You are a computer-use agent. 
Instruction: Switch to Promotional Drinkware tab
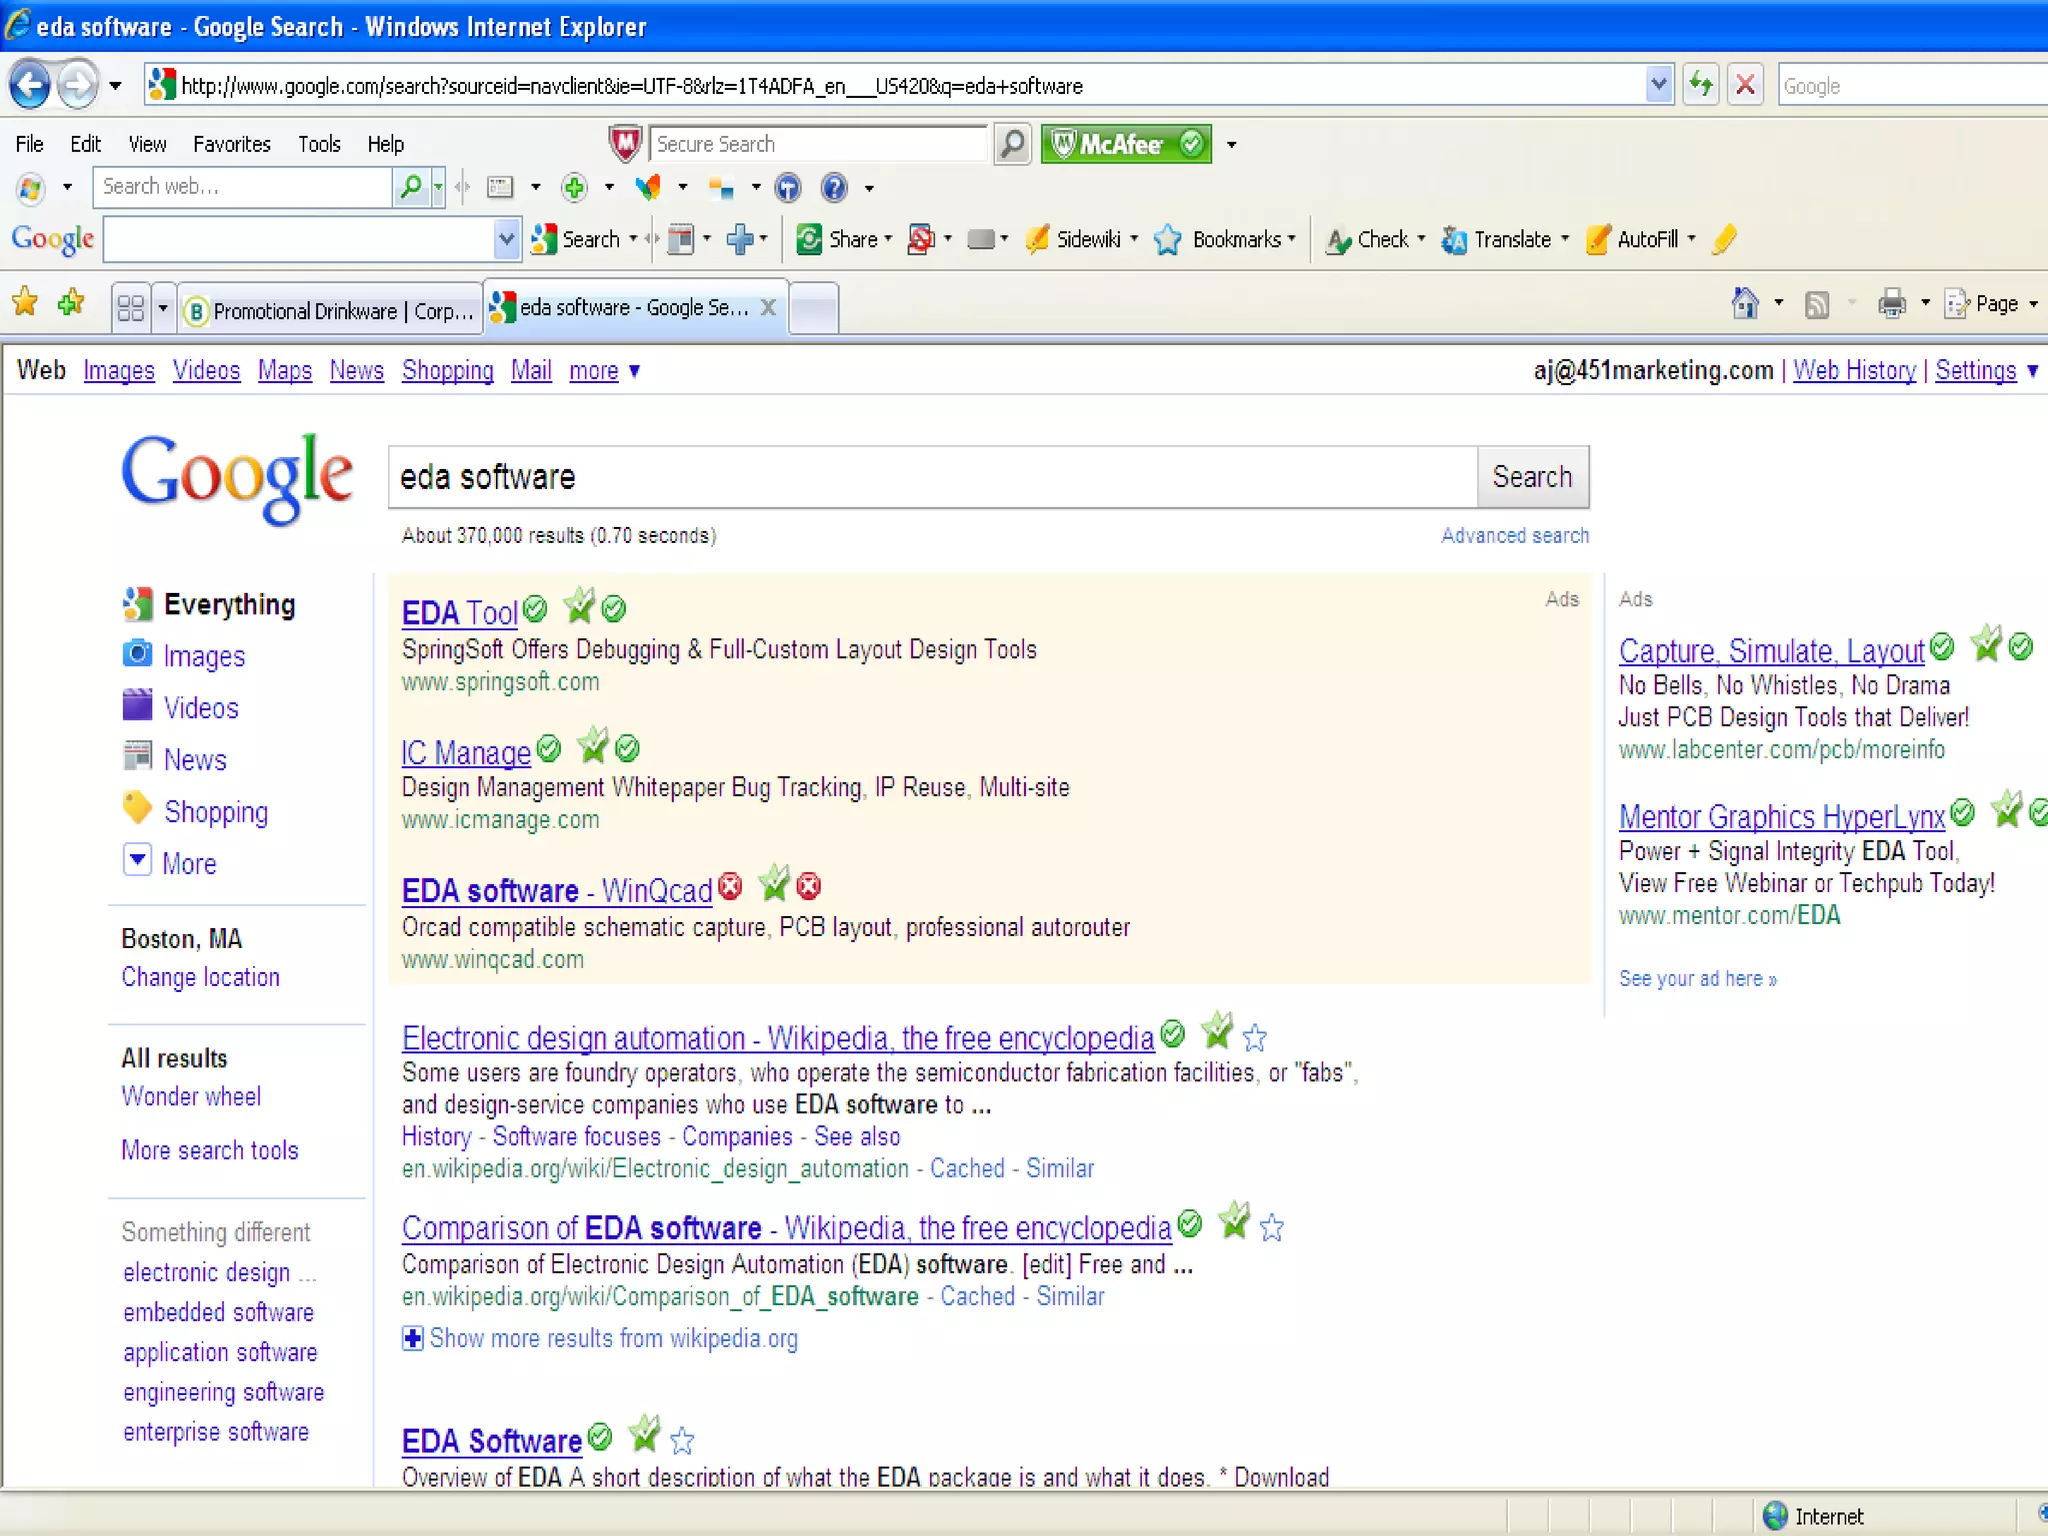coord(331,311)
